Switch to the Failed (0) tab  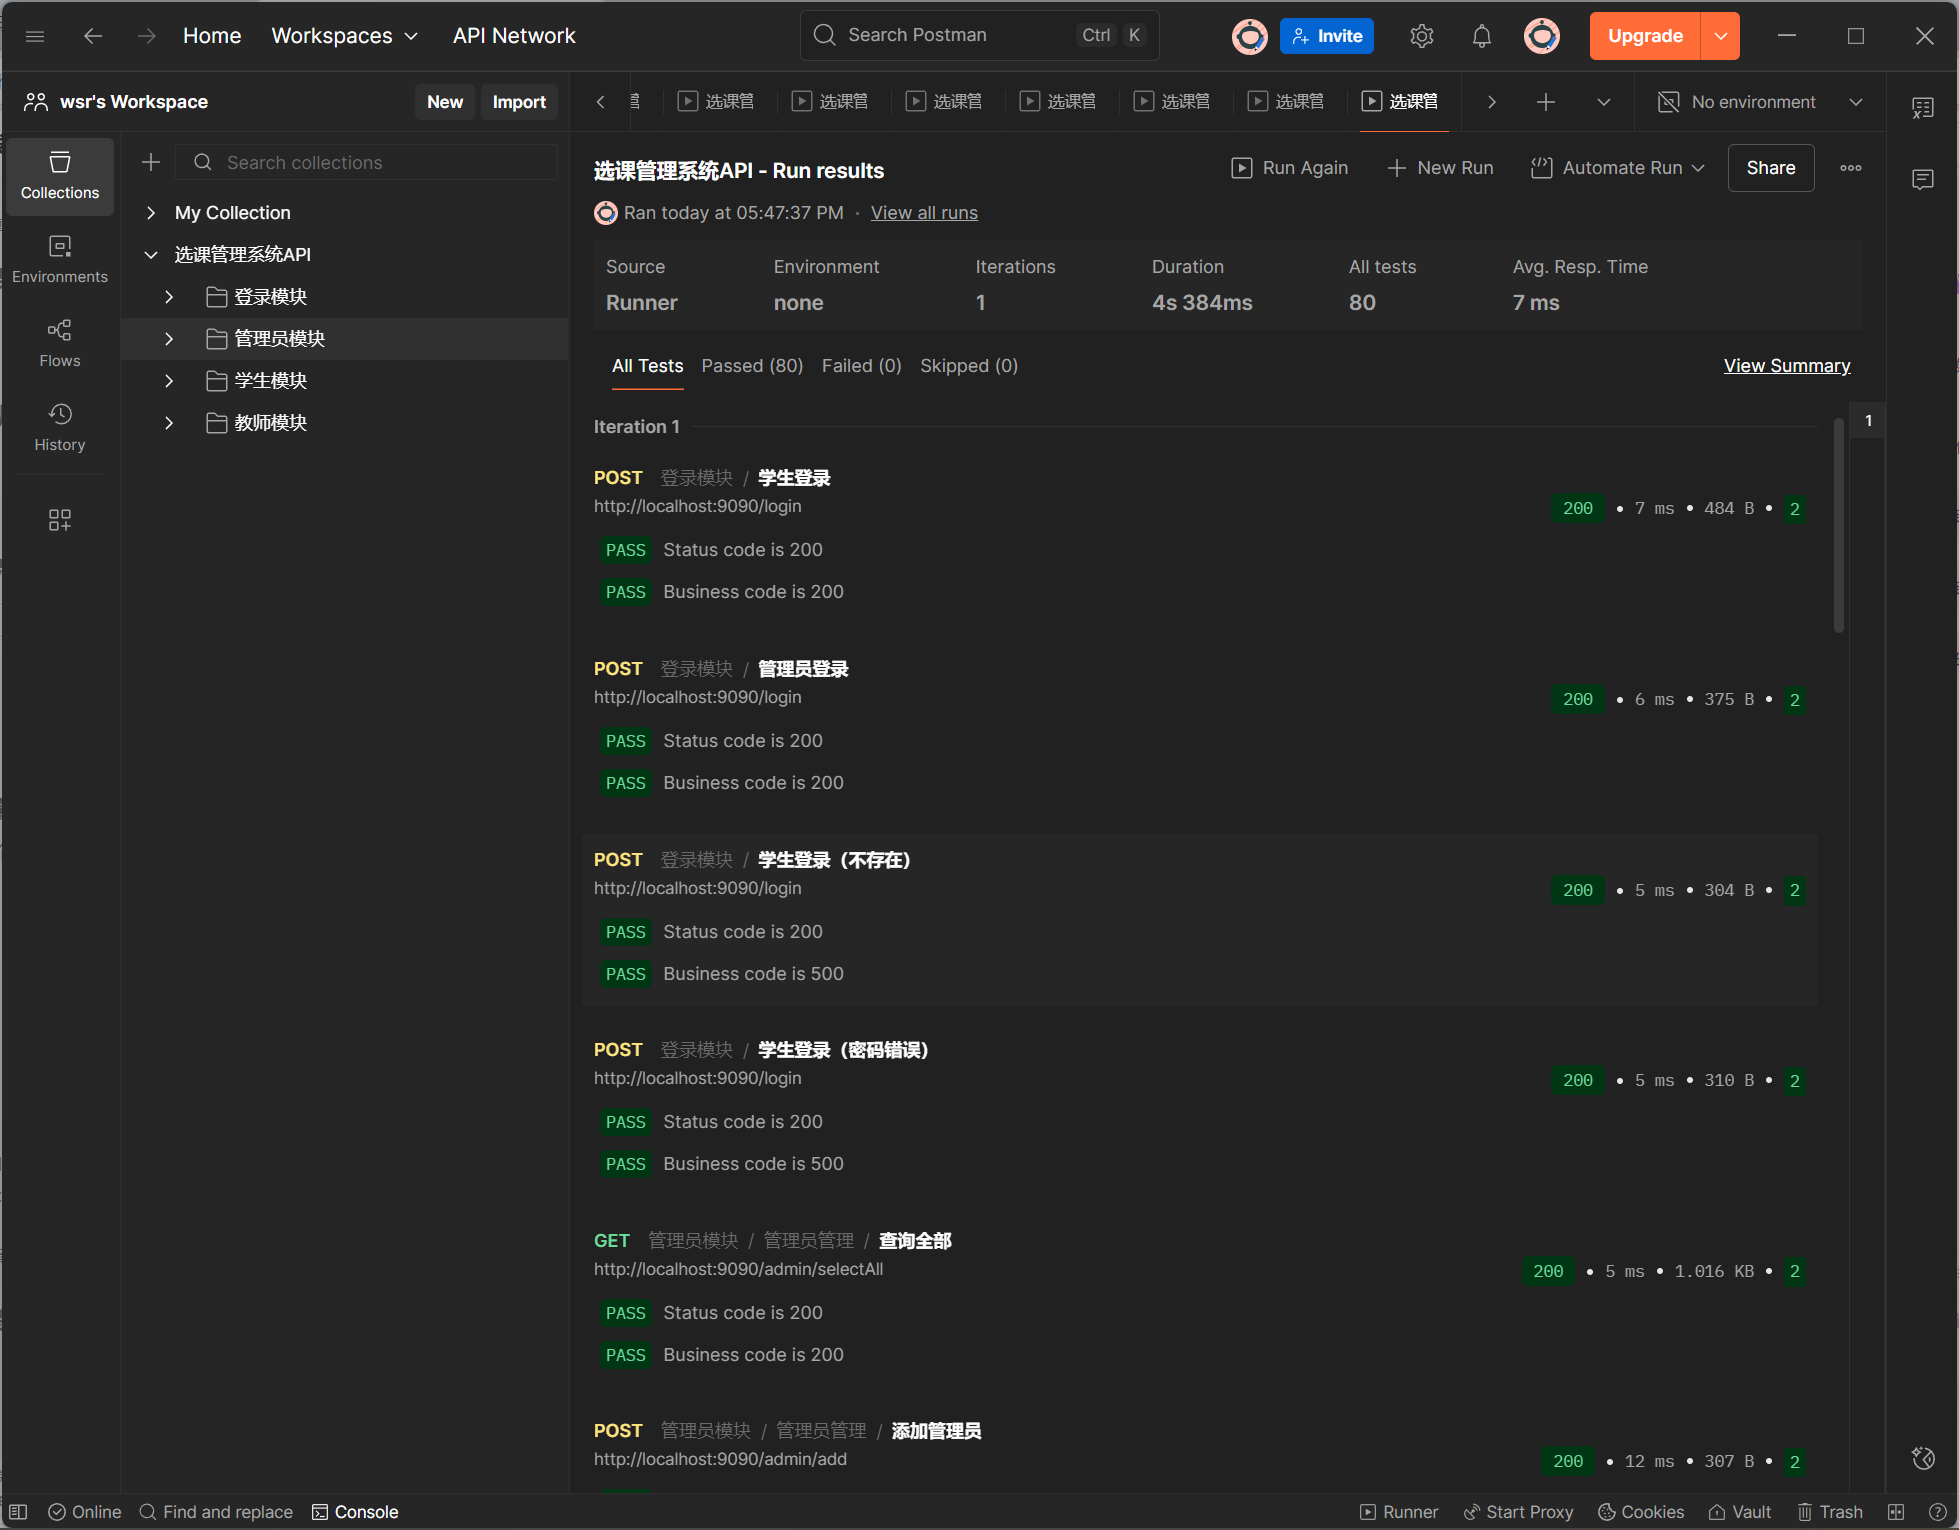[x=861, y=366]
